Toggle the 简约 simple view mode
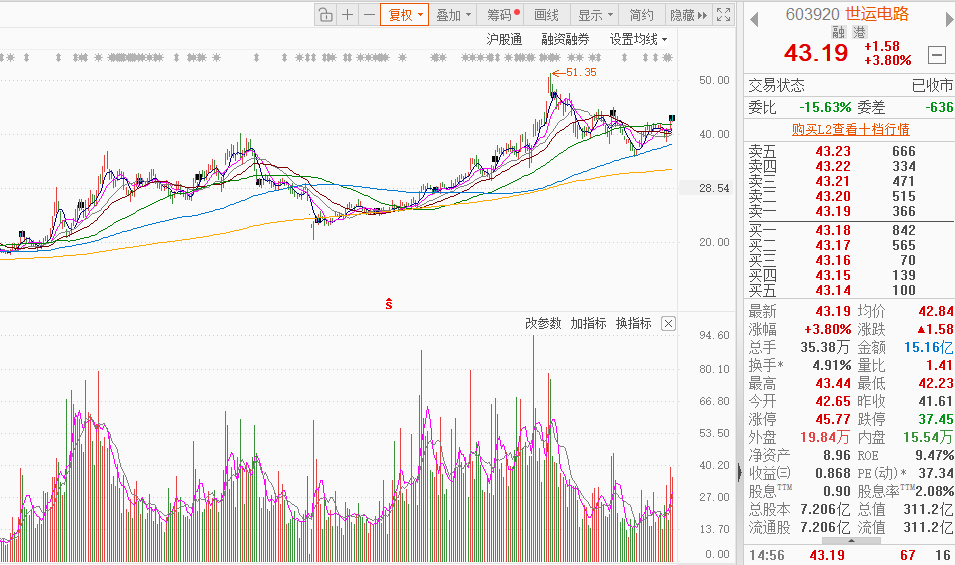The image size is (955, 565). (x=641, y=15)
